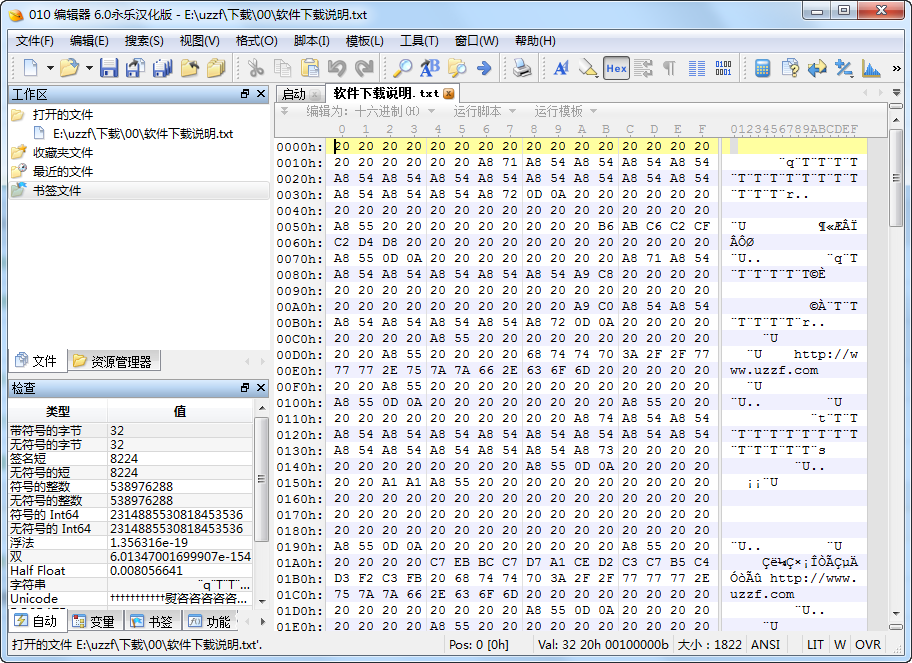Toggle OVR overwrite mode in status bar
912x663 pixels.
click(868, 645)
